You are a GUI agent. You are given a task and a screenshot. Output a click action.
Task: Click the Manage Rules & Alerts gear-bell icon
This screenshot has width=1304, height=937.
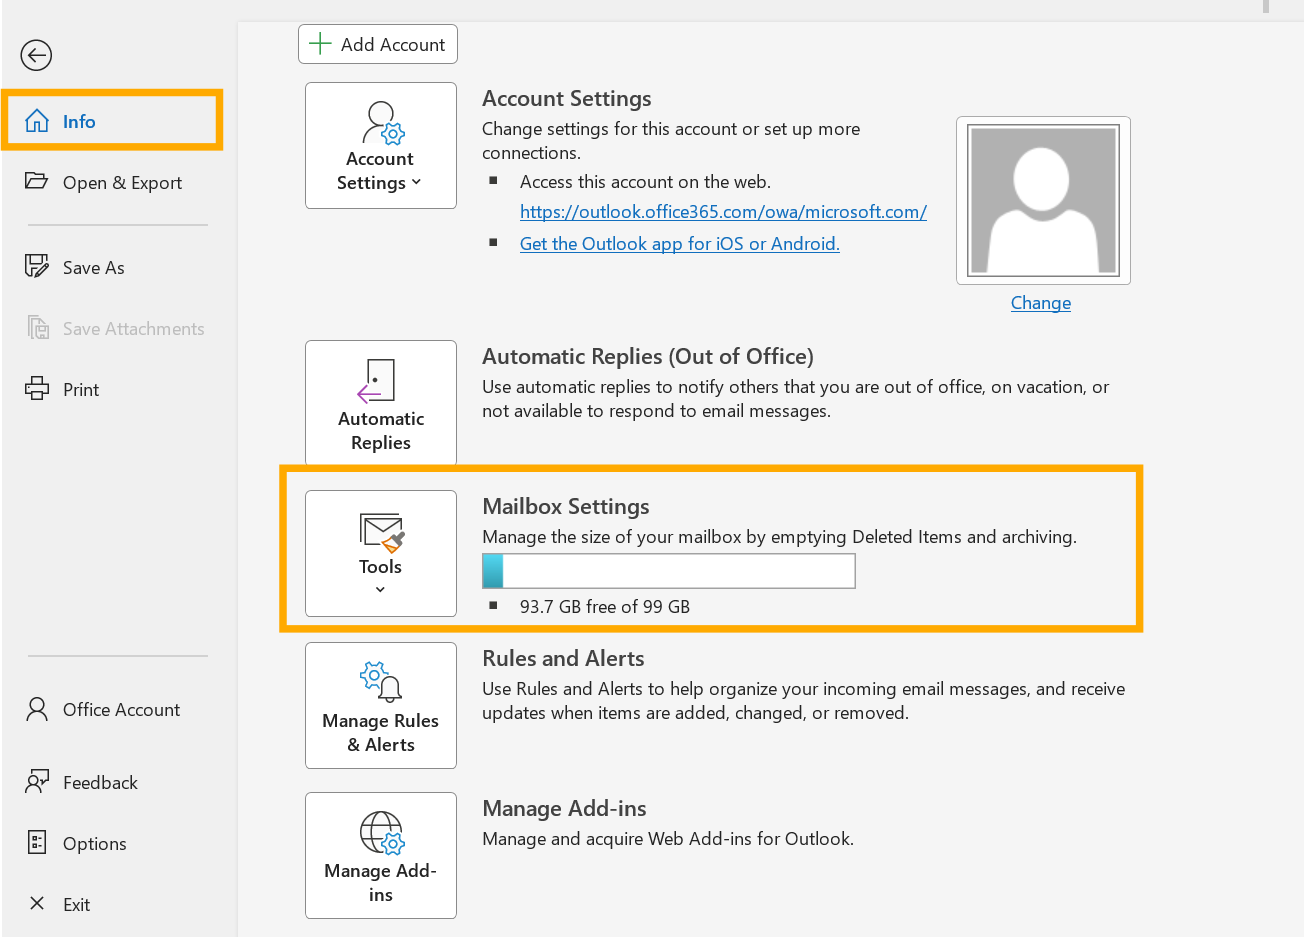click(380, 682)
